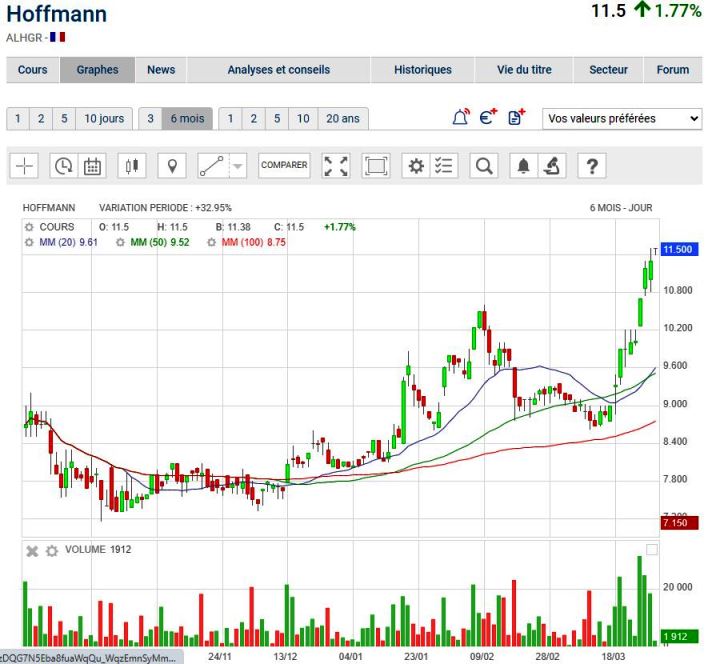Select the 3 months period button
The height and width of the screenshot is (664, 708).
coord(150,119)
